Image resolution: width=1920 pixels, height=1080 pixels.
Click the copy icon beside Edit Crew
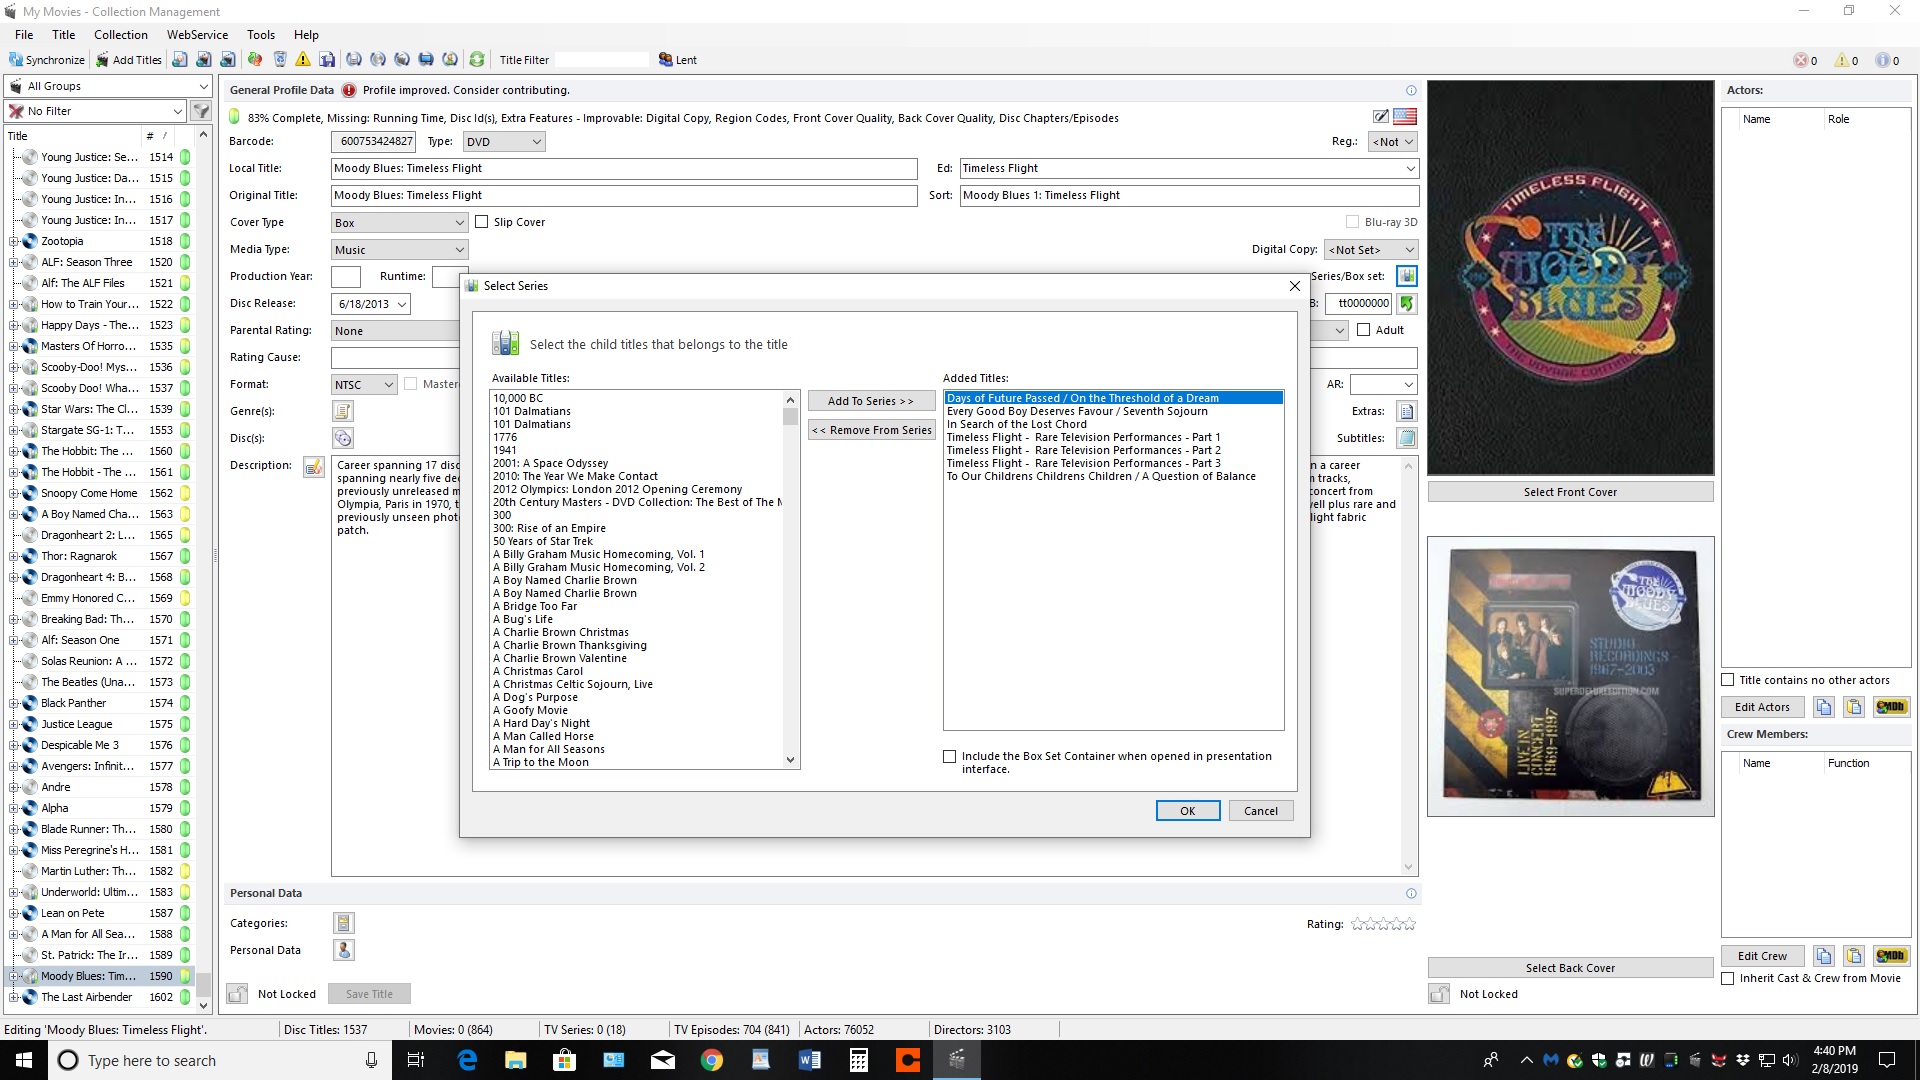click(x=1824, y=956)
